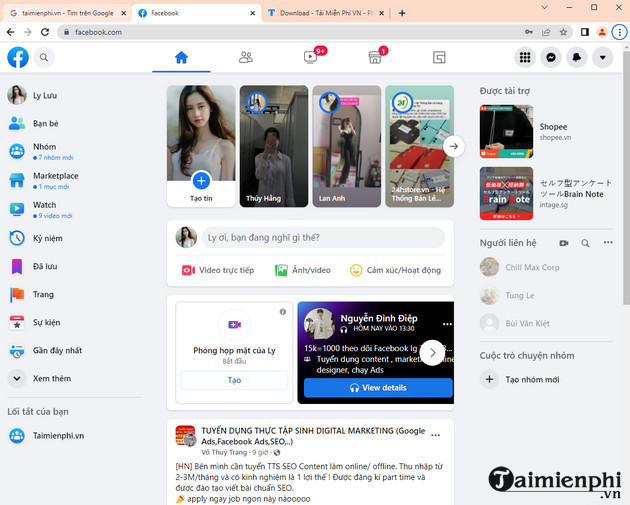The image size is (630, 505).
Task: Click the share page icon
Action: point(546,32)
